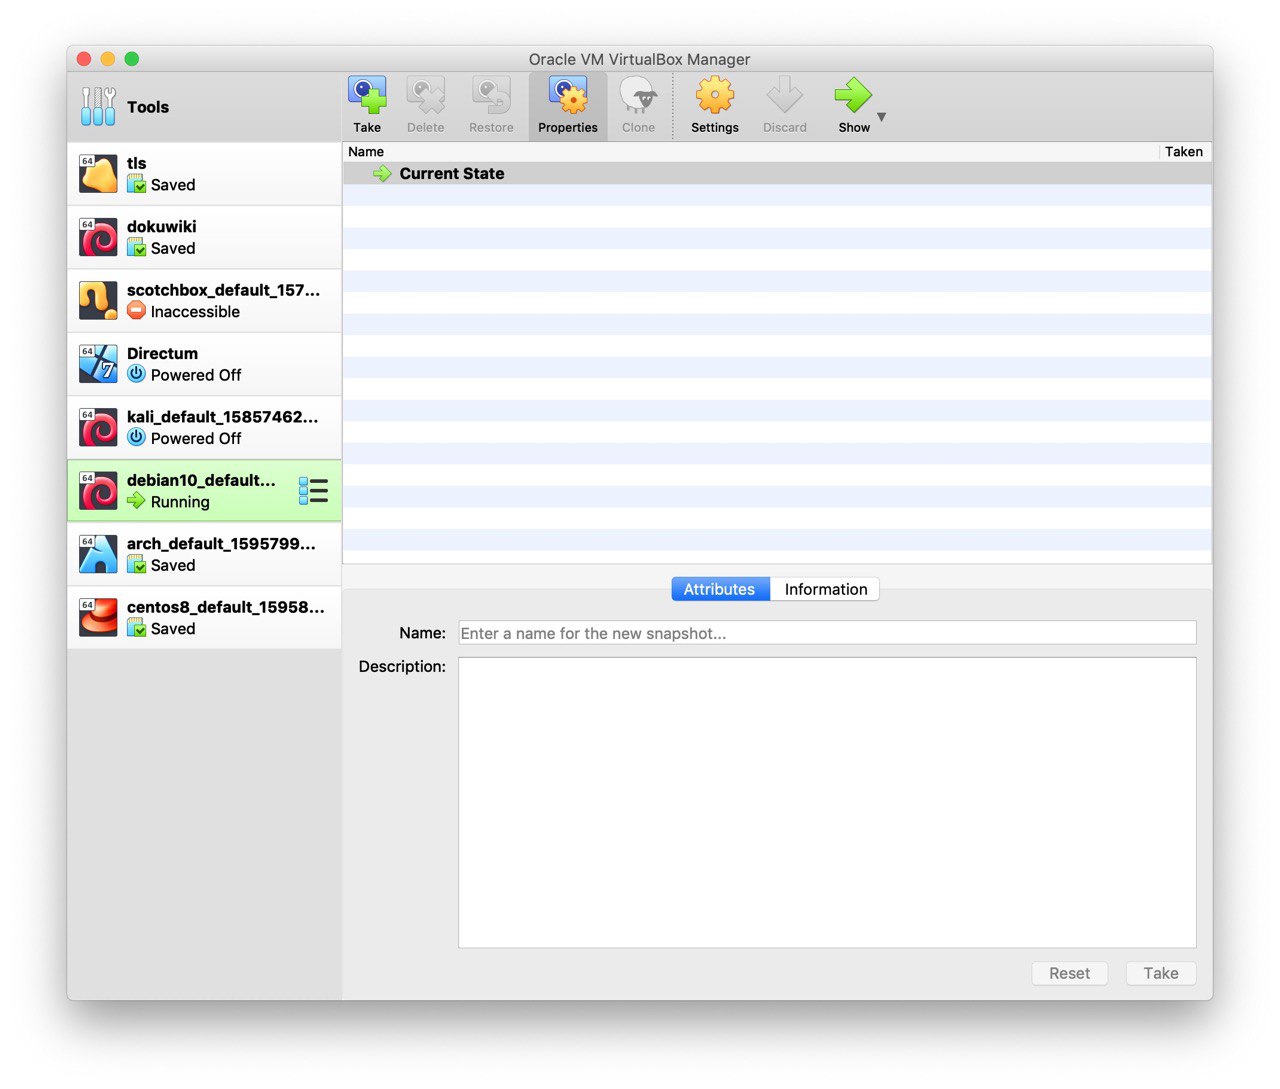Click the green Show arrow icon
Viewport: 1280px width, 1089px height.
click(x=853, y=95)
